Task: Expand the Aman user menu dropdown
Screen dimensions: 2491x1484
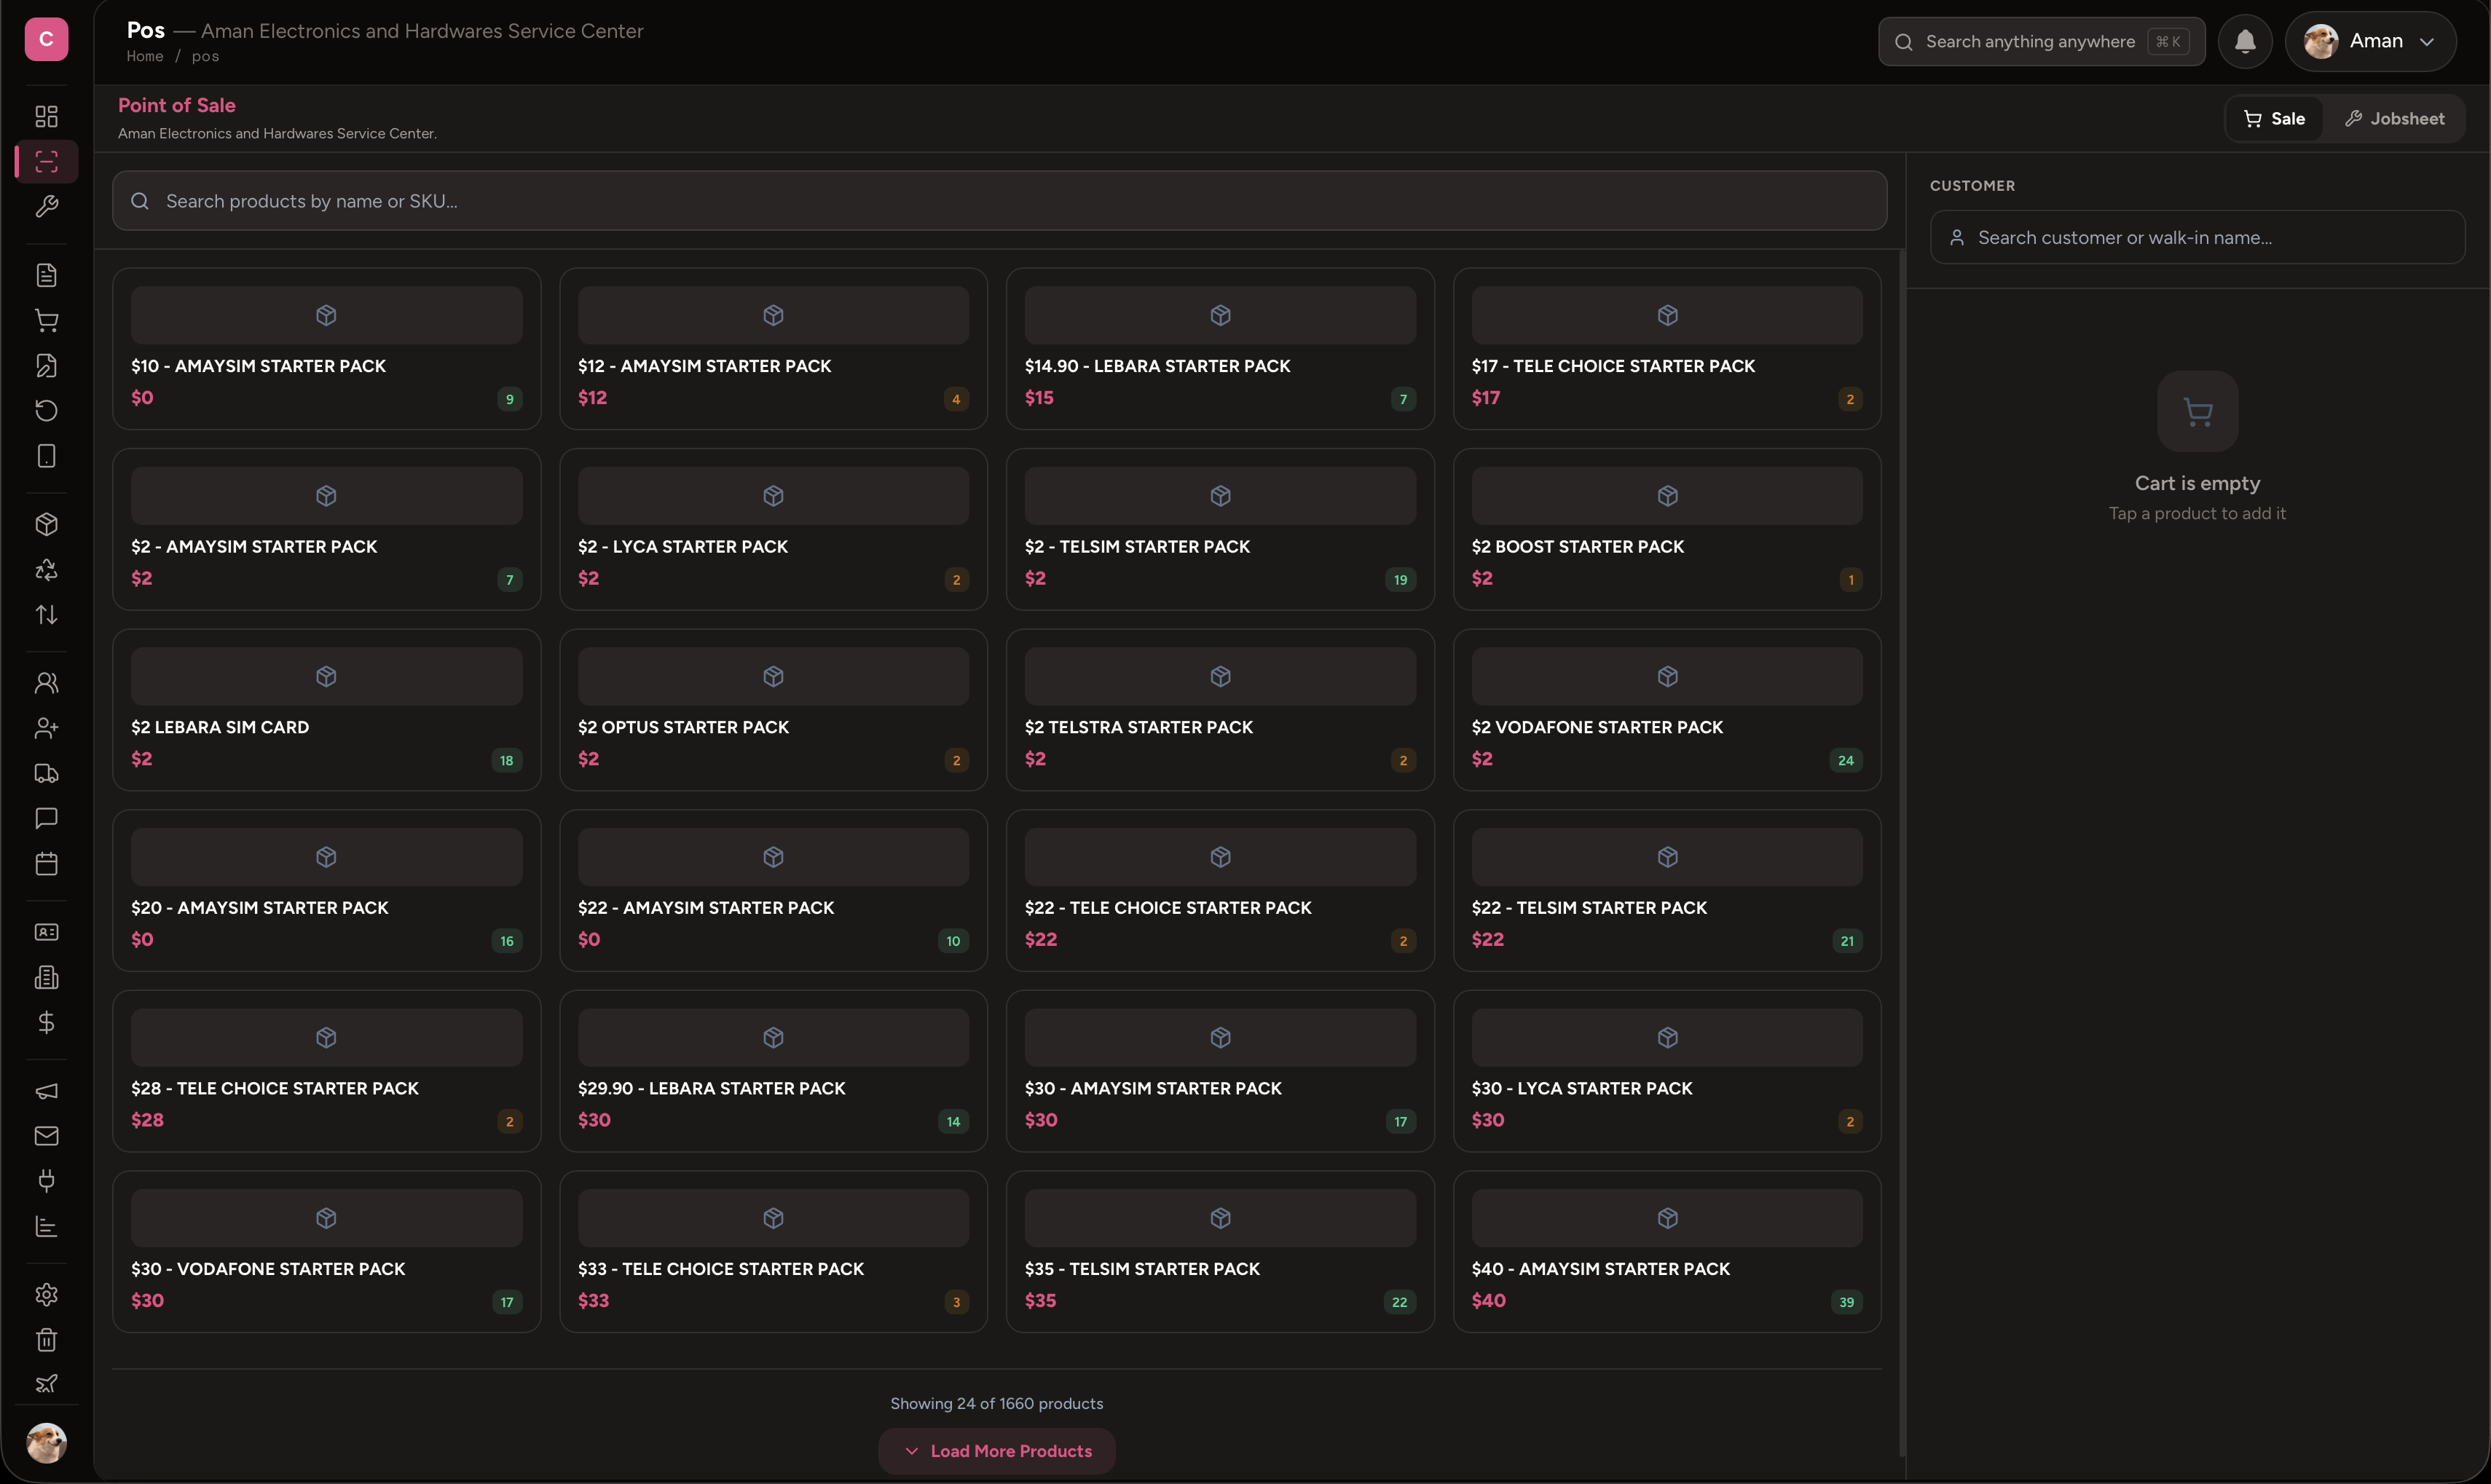Action: (x=2370, y=41)
